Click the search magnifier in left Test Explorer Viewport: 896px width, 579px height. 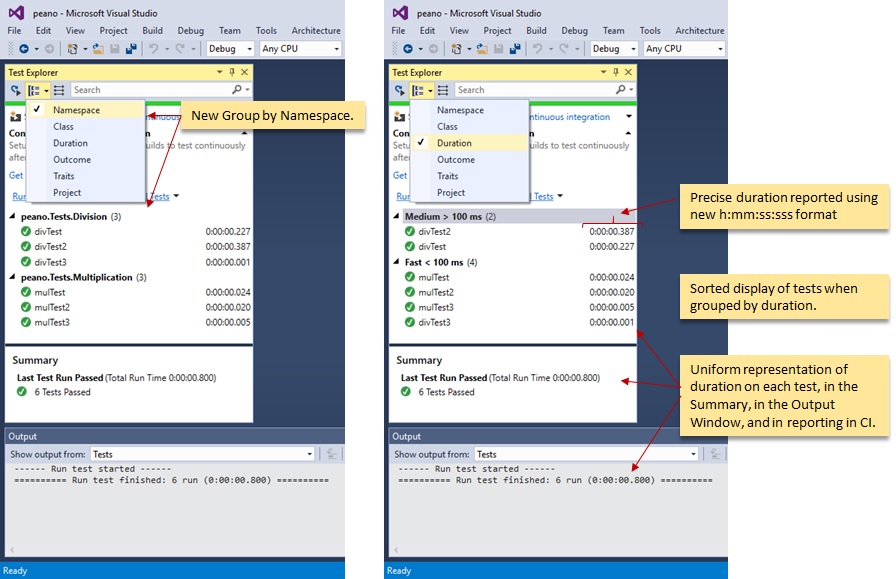(x=237, y=90)
